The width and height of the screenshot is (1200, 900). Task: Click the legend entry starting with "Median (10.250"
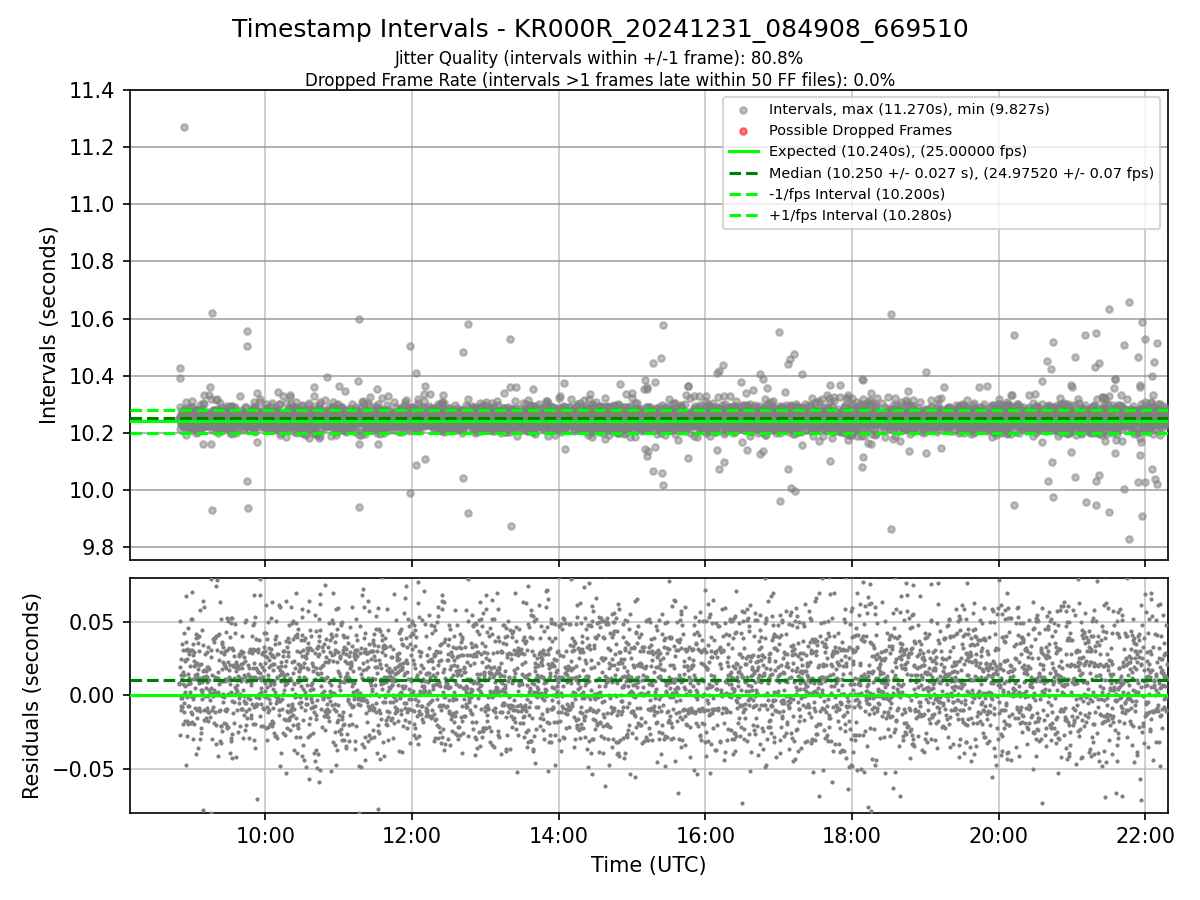coord(961,173)
